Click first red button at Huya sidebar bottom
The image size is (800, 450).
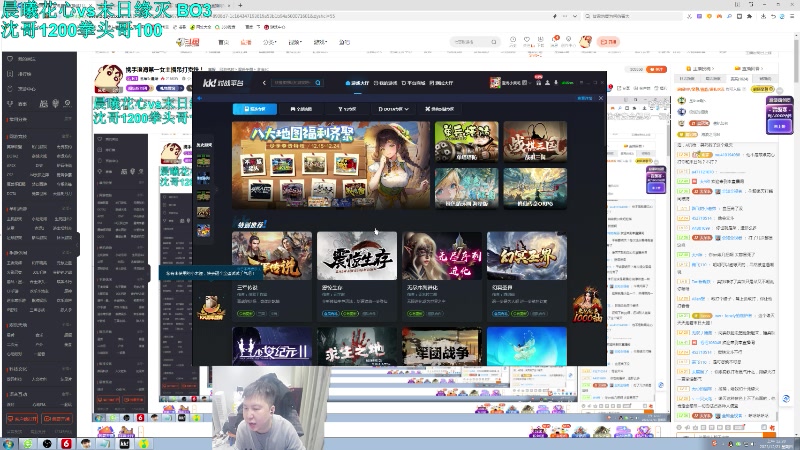(22, 419)
